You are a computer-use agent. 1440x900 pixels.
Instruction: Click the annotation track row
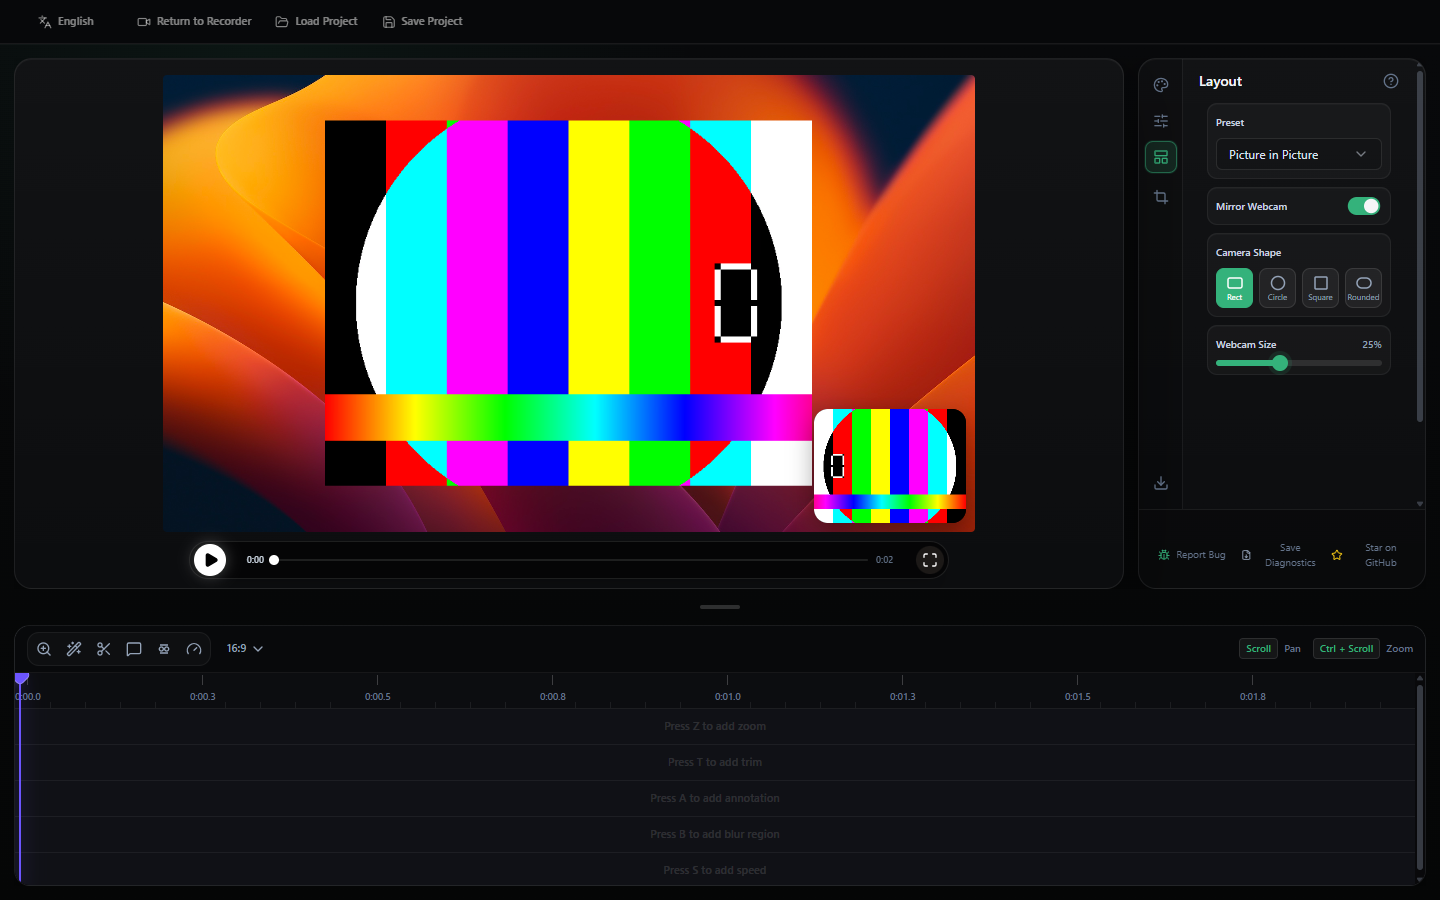point(716,799)
